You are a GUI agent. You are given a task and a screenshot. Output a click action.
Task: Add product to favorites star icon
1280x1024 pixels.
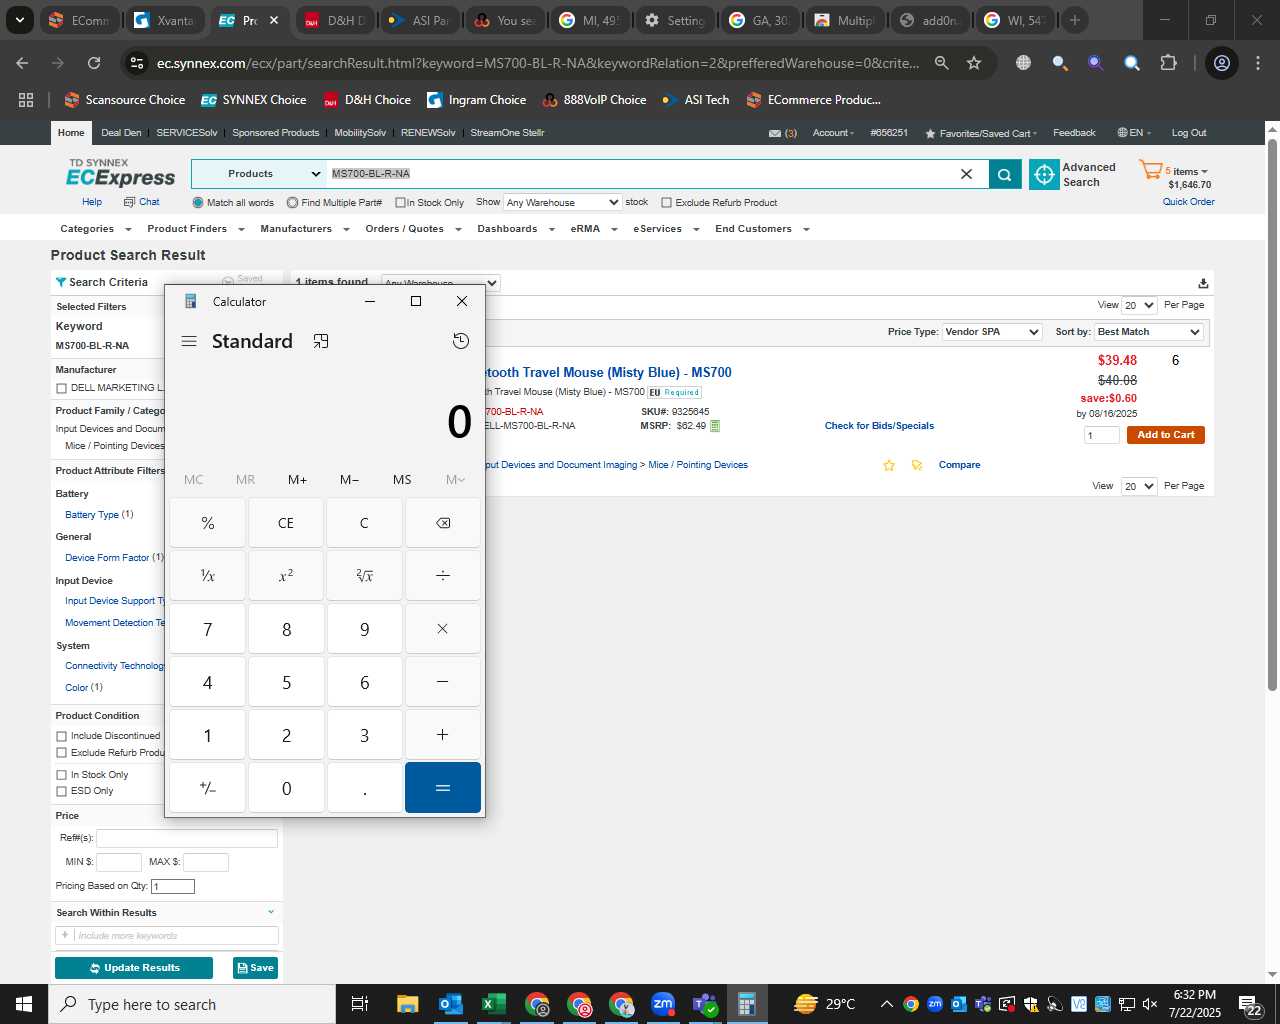point(889,465)
